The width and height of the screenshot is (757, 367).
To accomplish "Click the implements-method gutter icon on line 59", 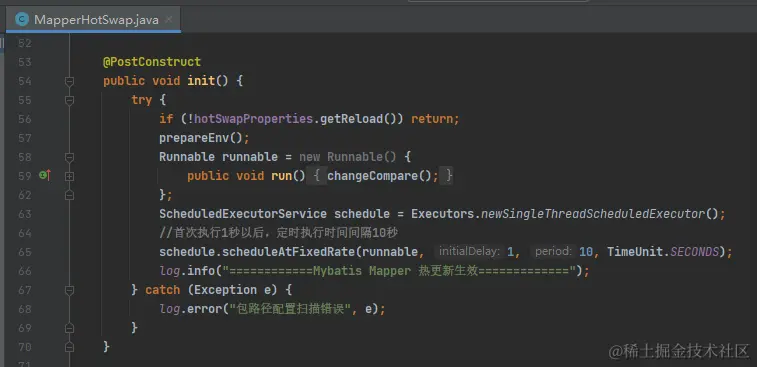I will tap(45, 176).
